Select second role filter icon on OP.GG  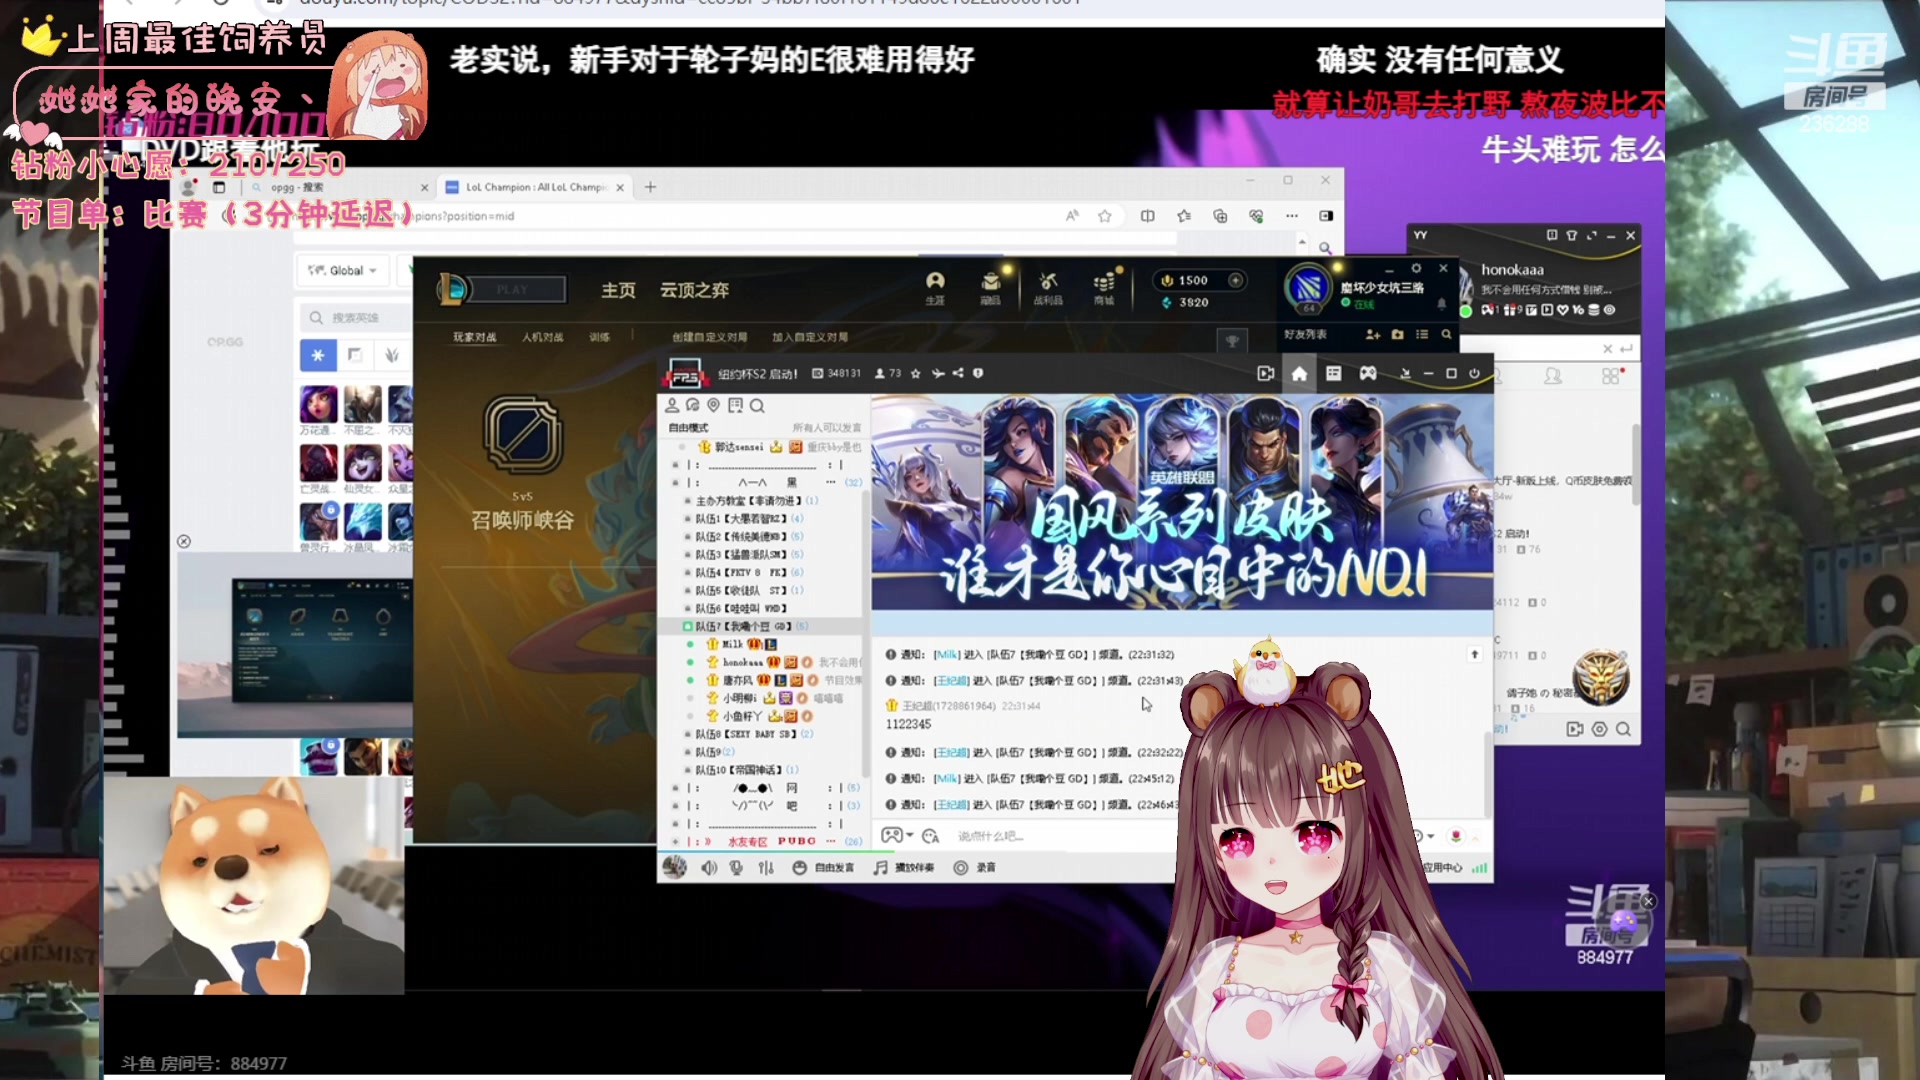(354, 355)
